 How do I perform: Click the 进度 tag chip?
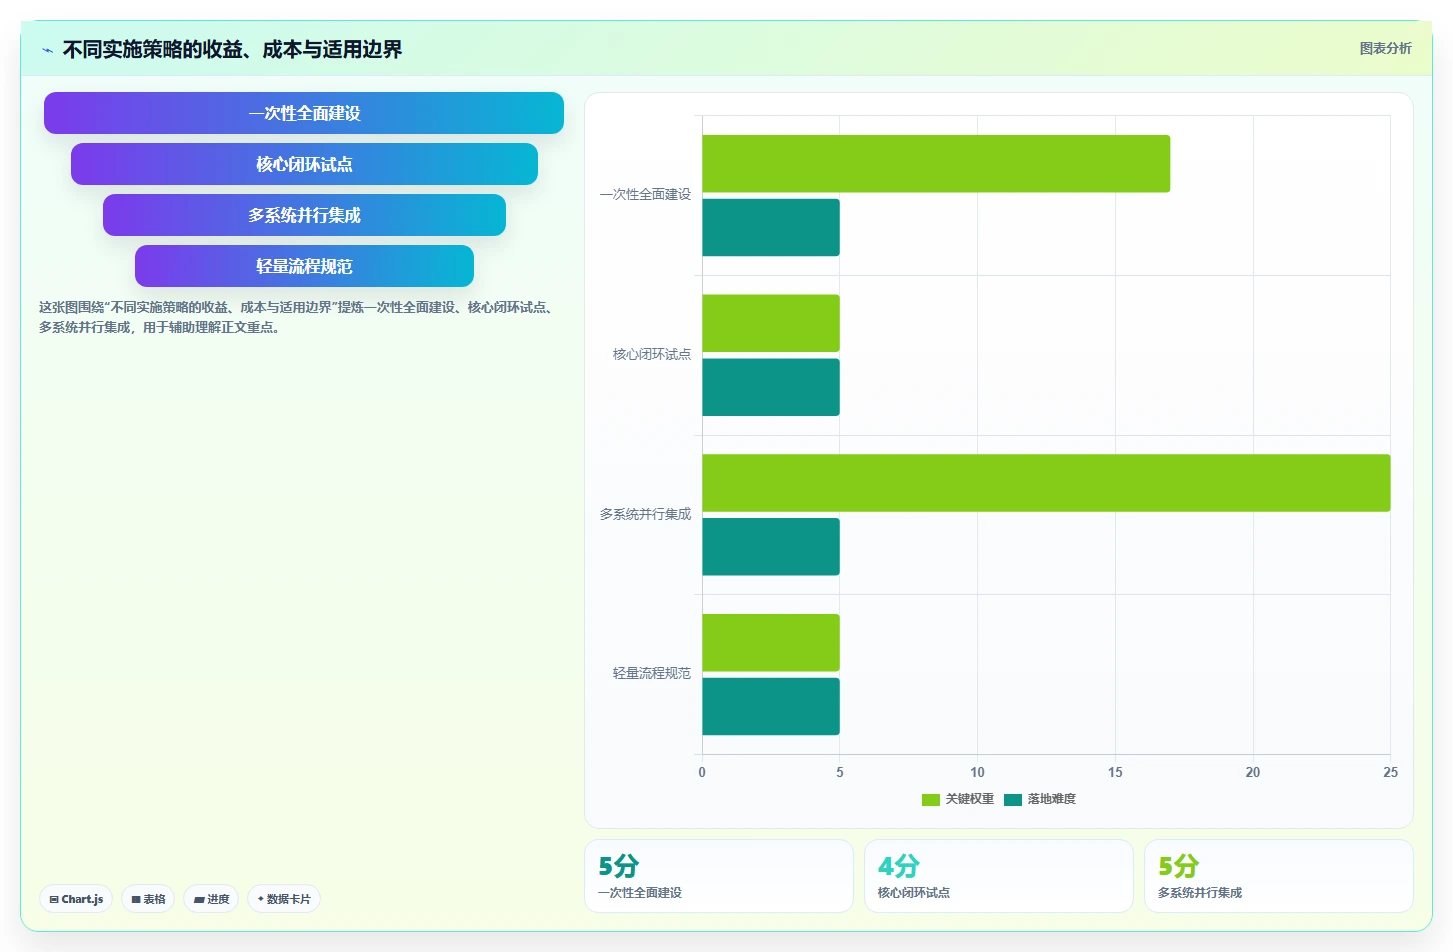click(x=211, y=899)
